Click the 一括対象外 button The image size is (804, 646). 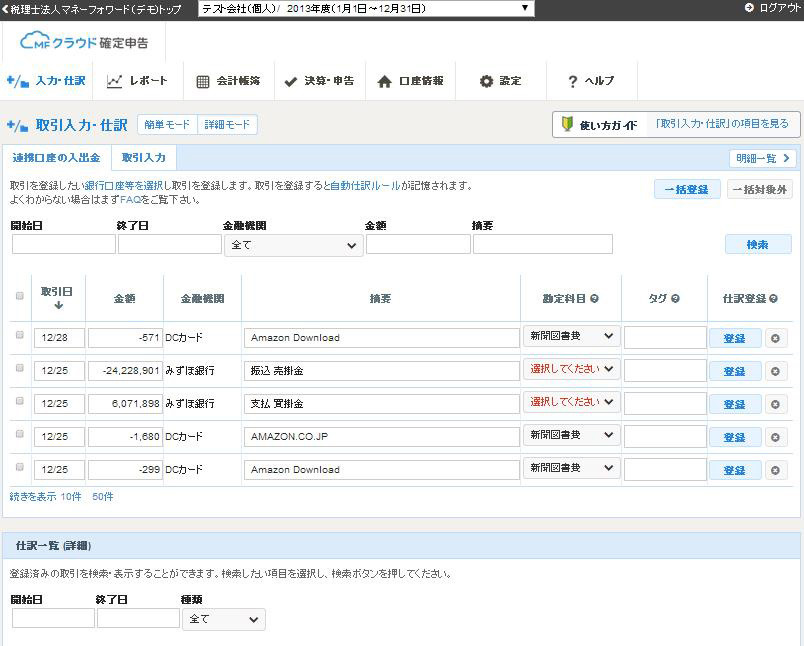click(x=759, y=190)
